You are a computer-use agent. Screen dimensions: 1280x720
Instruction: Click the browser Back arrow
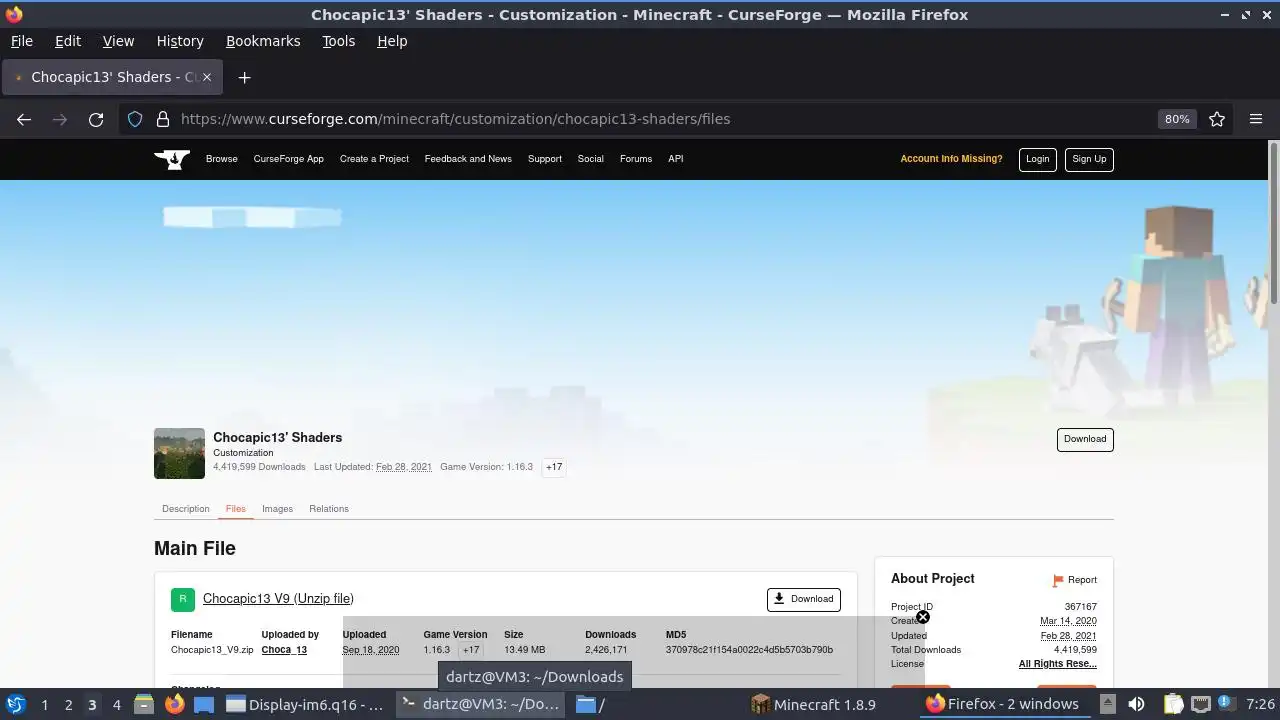tap(24, 119)
